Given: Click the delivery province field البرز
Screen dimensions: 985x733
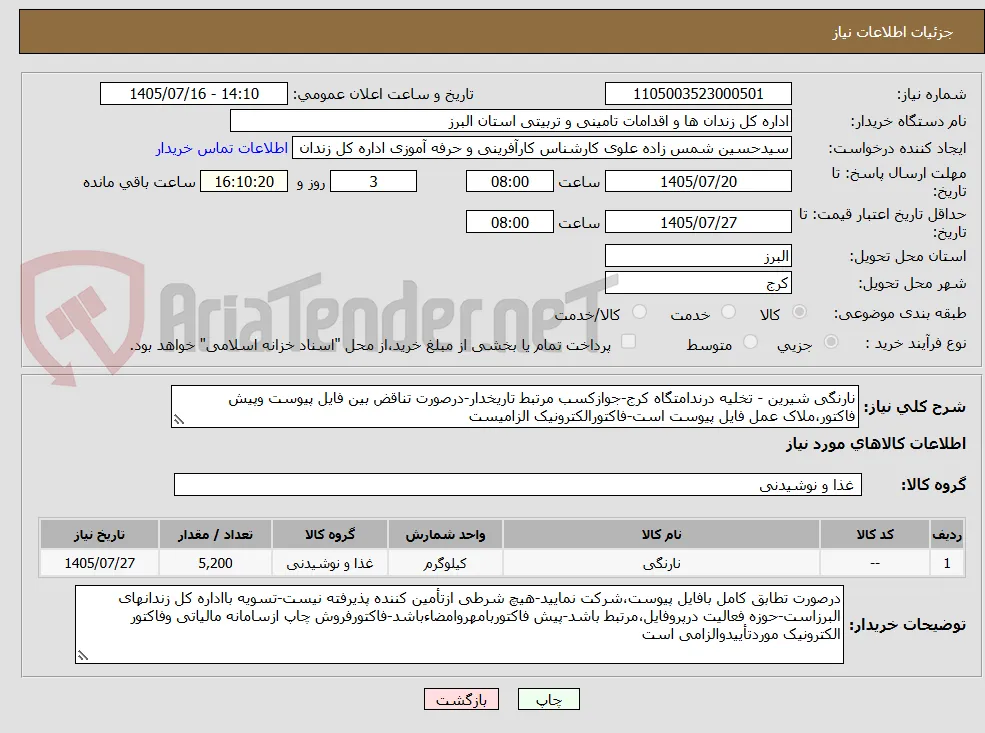Looking at the screenshot, I should (x=698, y=256).
